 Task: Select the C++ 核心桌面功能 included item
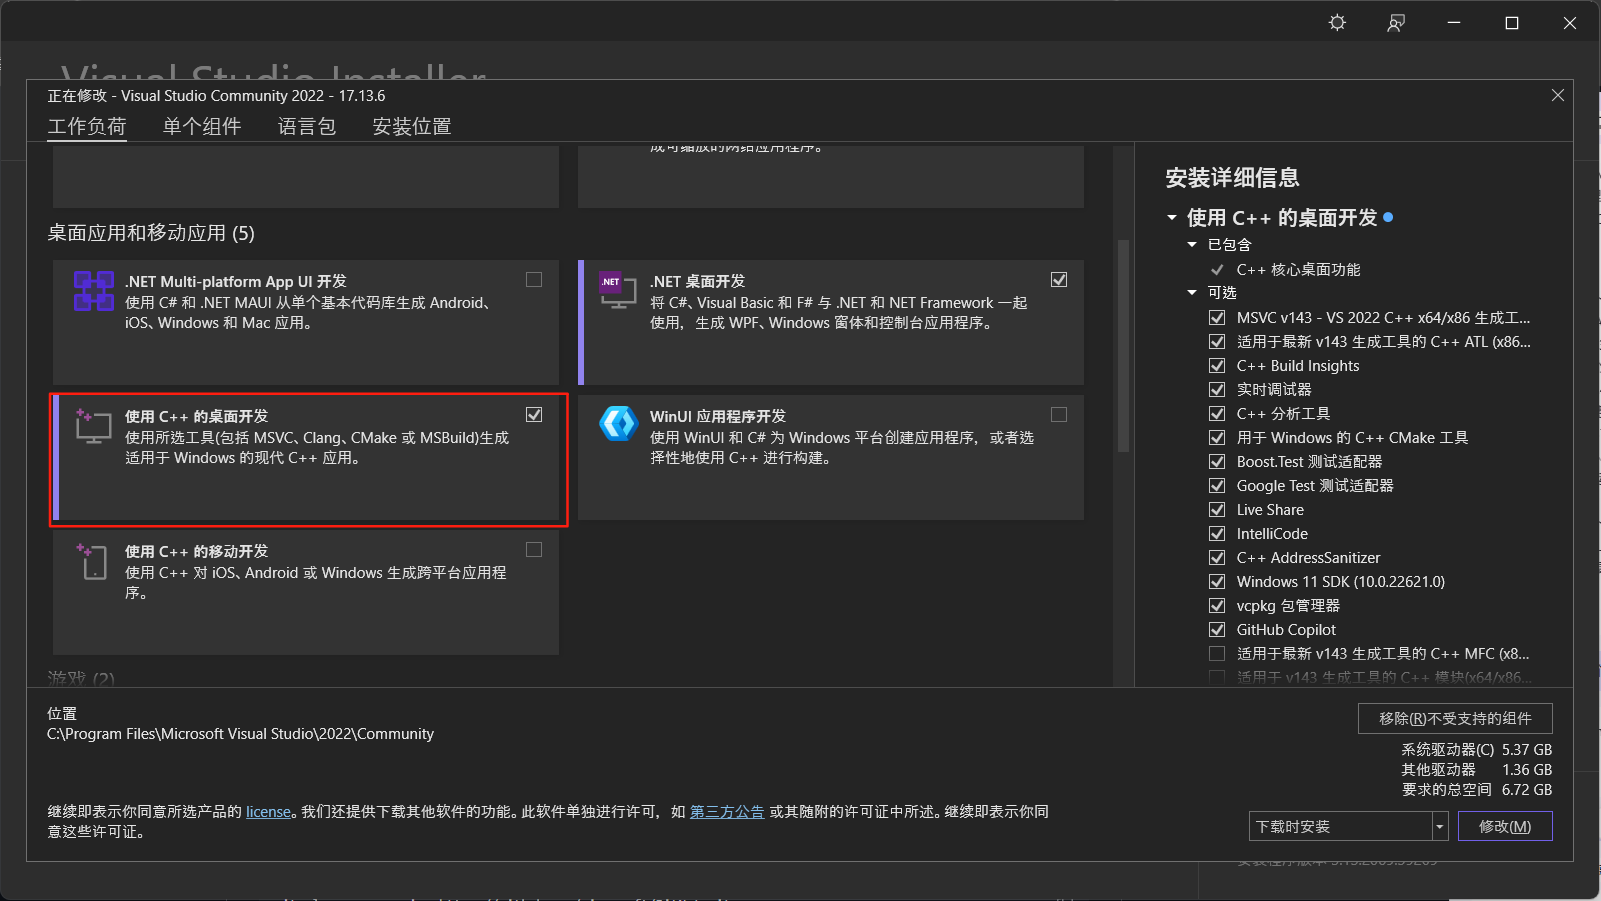click(1298, 270)
